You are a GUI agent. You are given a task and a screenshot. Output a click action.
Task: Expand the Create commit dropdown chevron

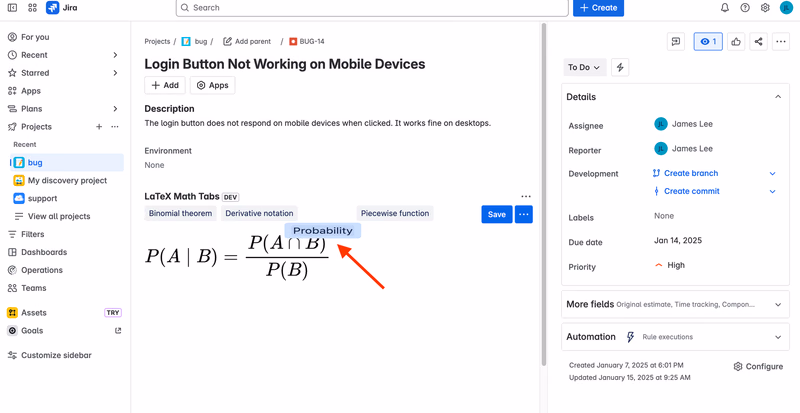[772, 191]
